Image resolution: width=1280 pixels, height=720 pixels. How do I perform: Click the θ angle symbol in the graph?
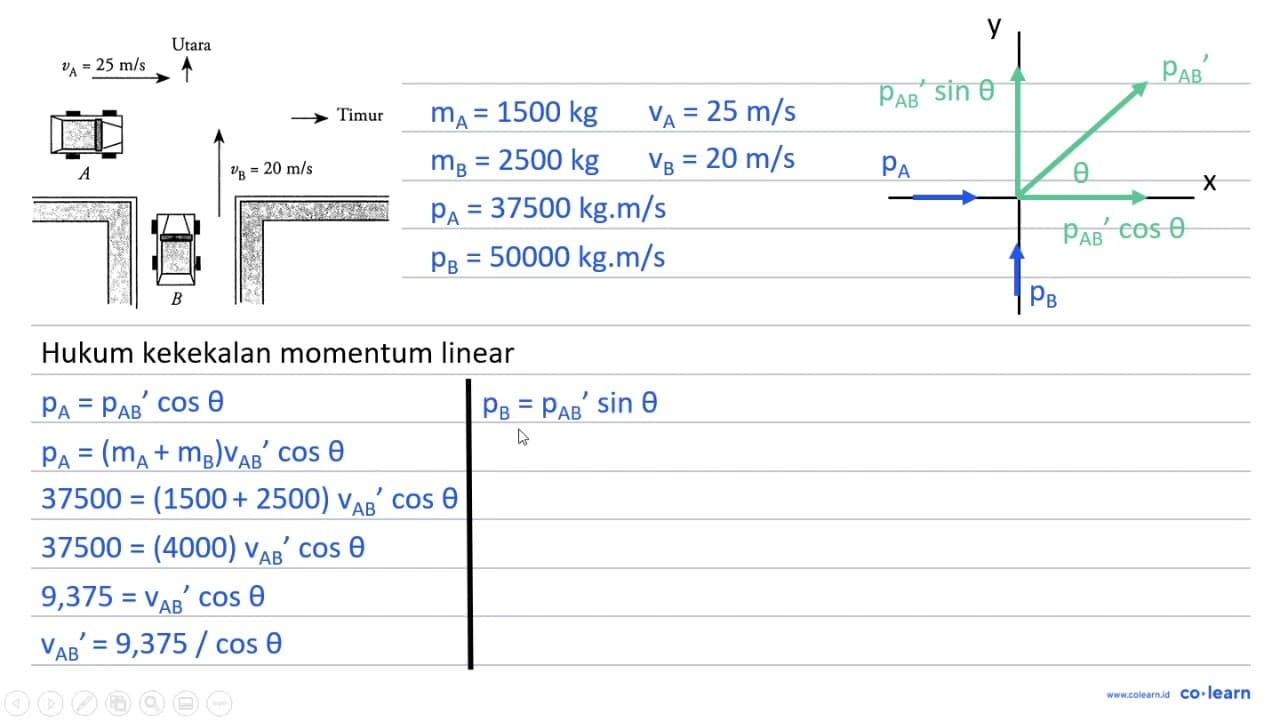[1081, 173]
